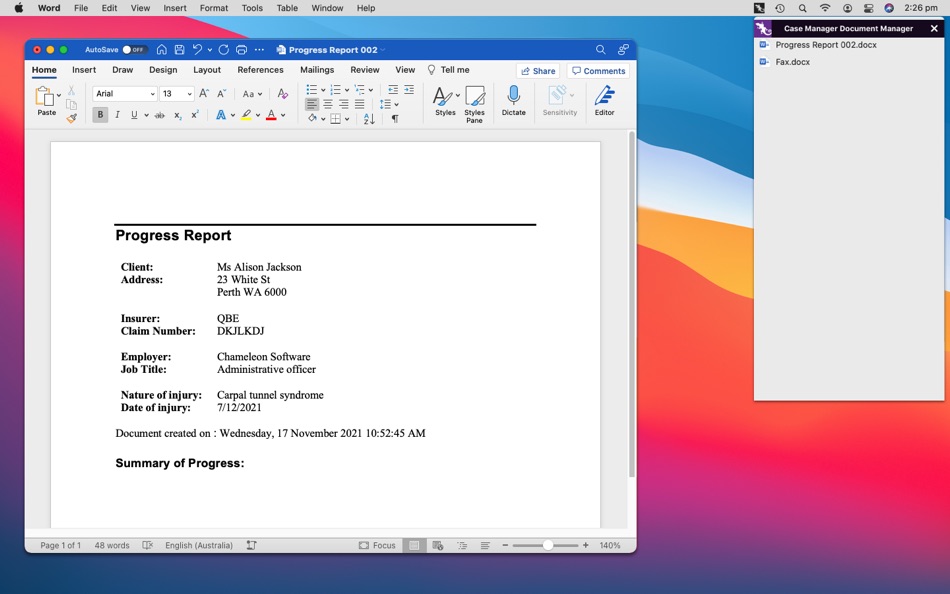Expand borders dropdown arrow
The height and width of the screenshot is (594, 950).
(x=347, y=119)
